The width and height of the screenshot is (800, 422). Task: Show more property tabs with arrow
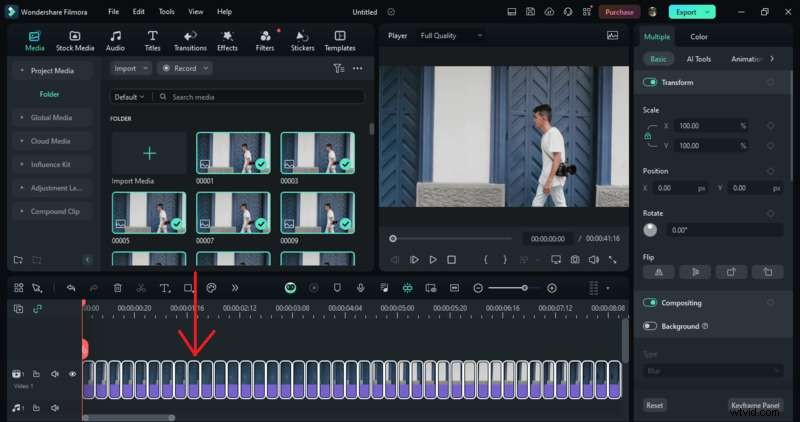(772, 59)
